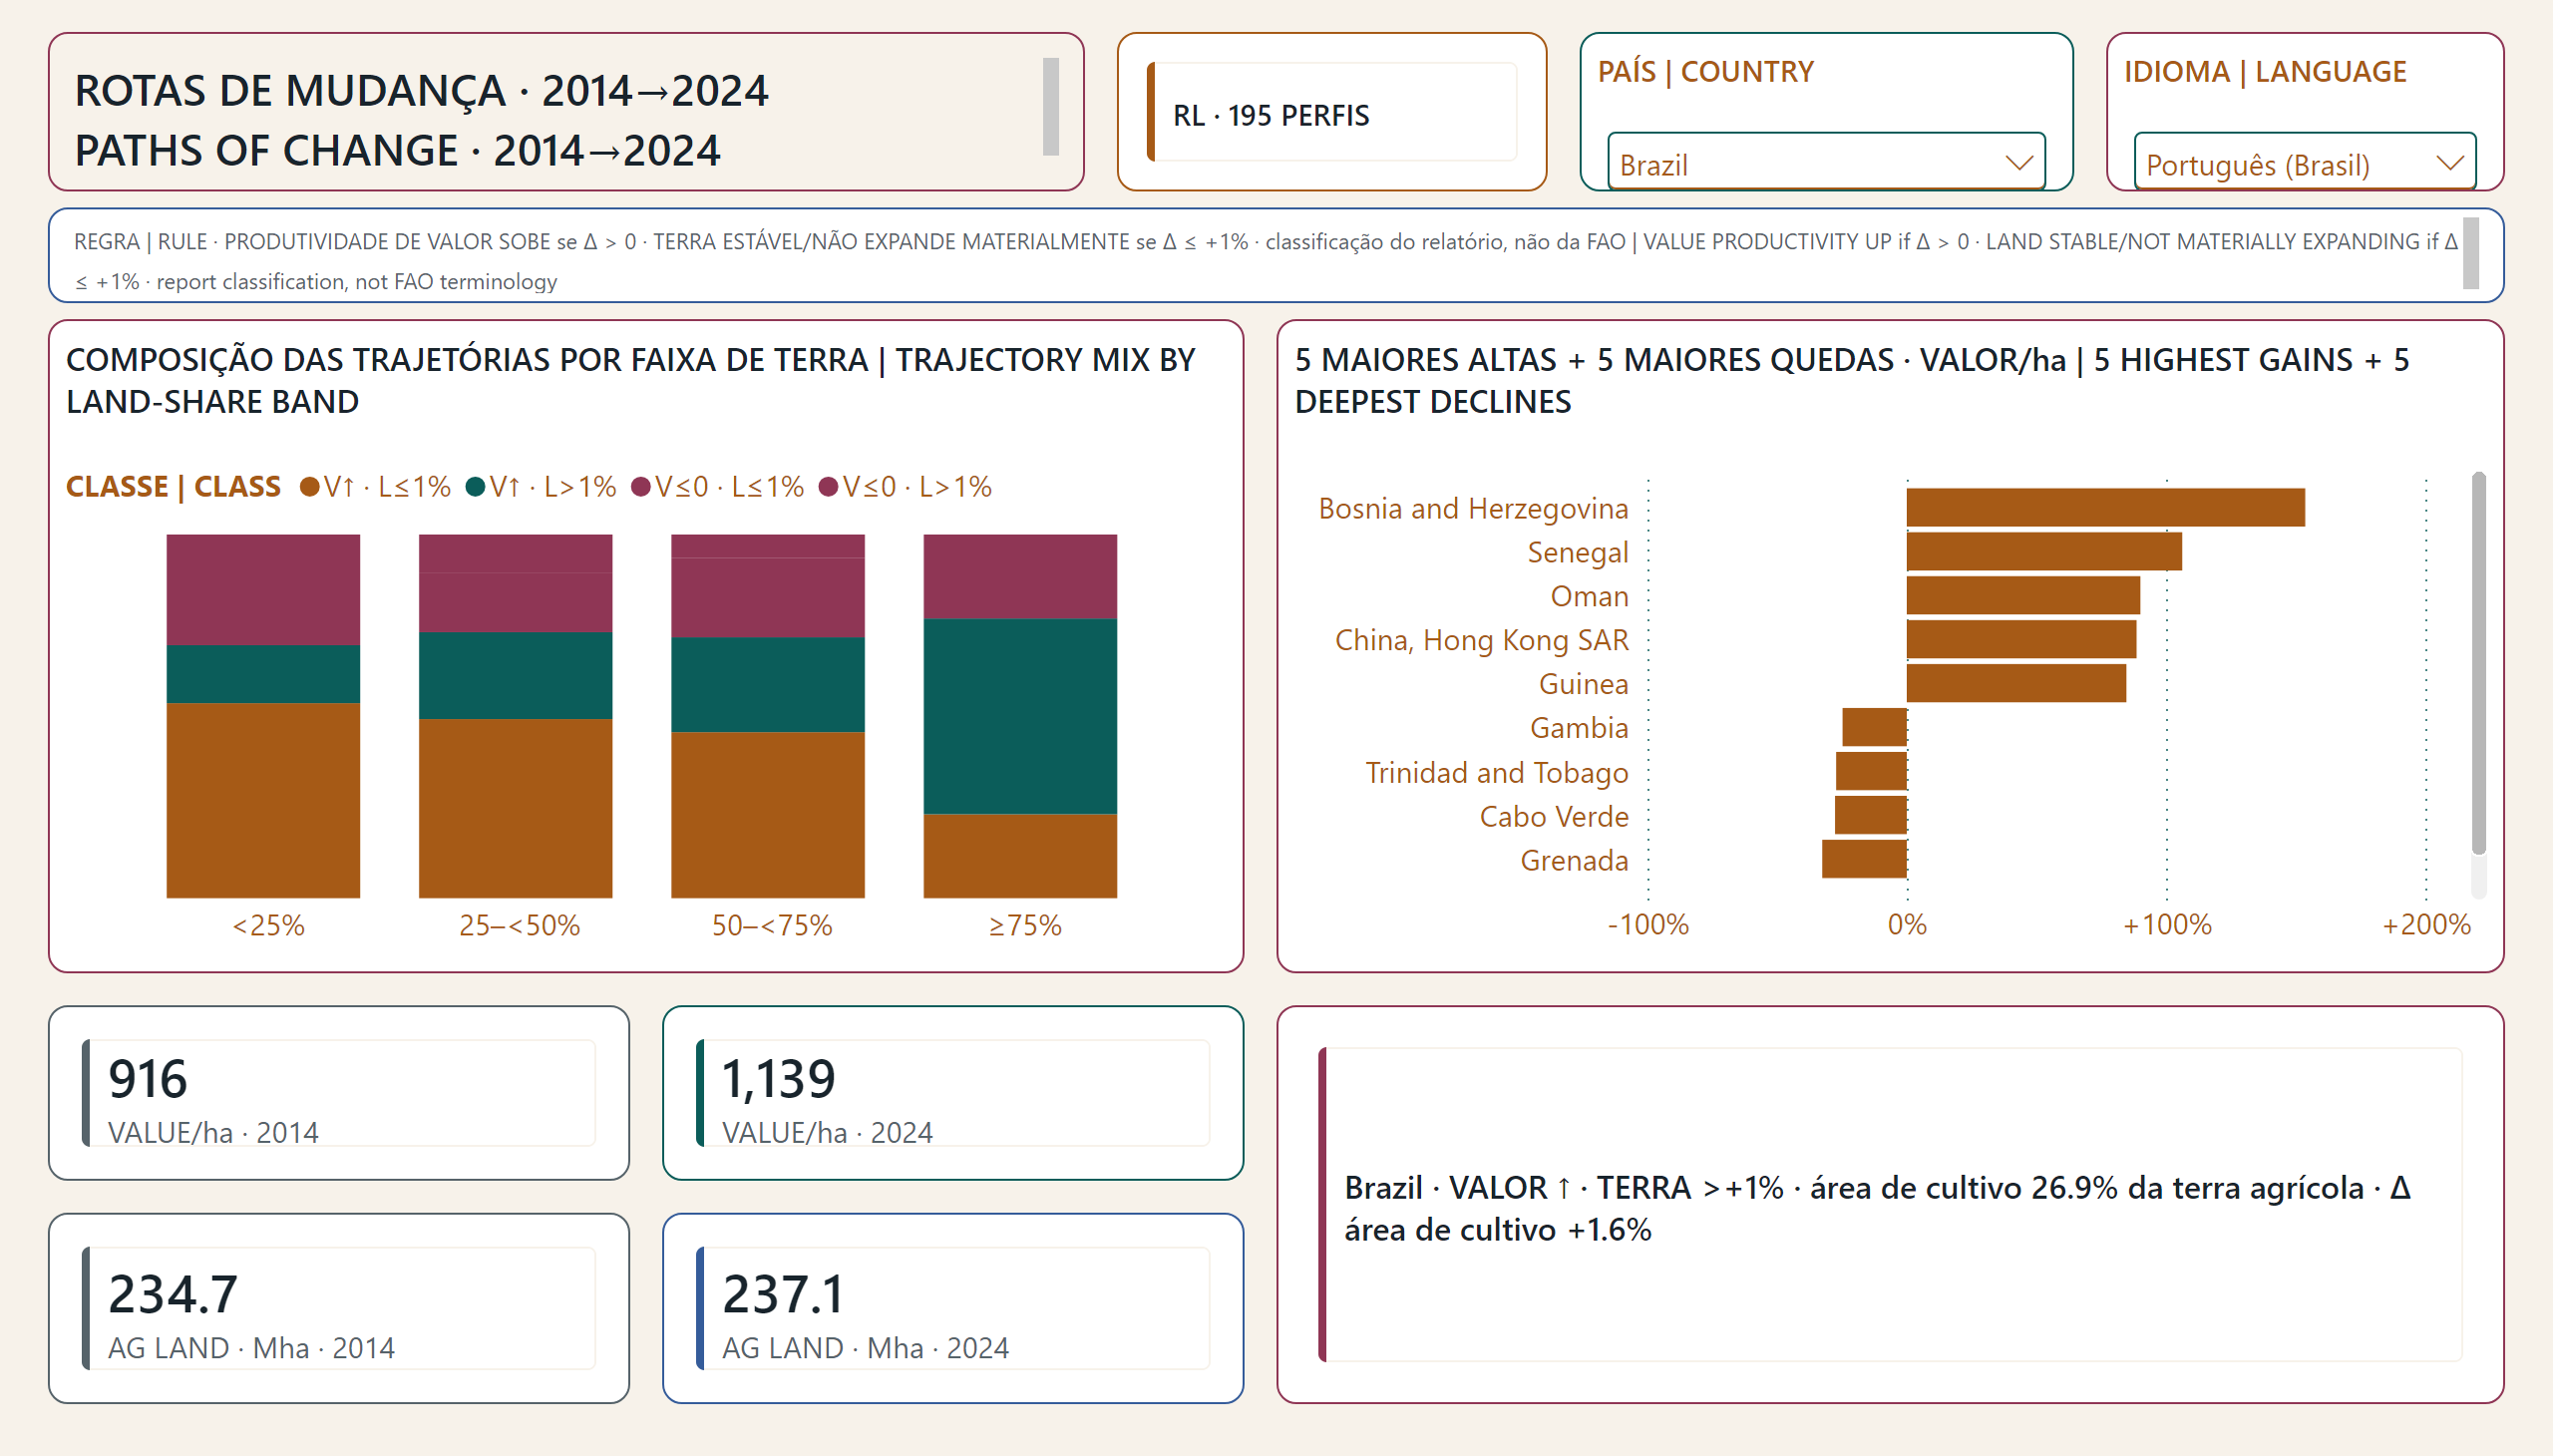Click the V↑ · L≤1% legend dot
The height and width of the screenshot is (1456, 2553).
coord(309,487)
